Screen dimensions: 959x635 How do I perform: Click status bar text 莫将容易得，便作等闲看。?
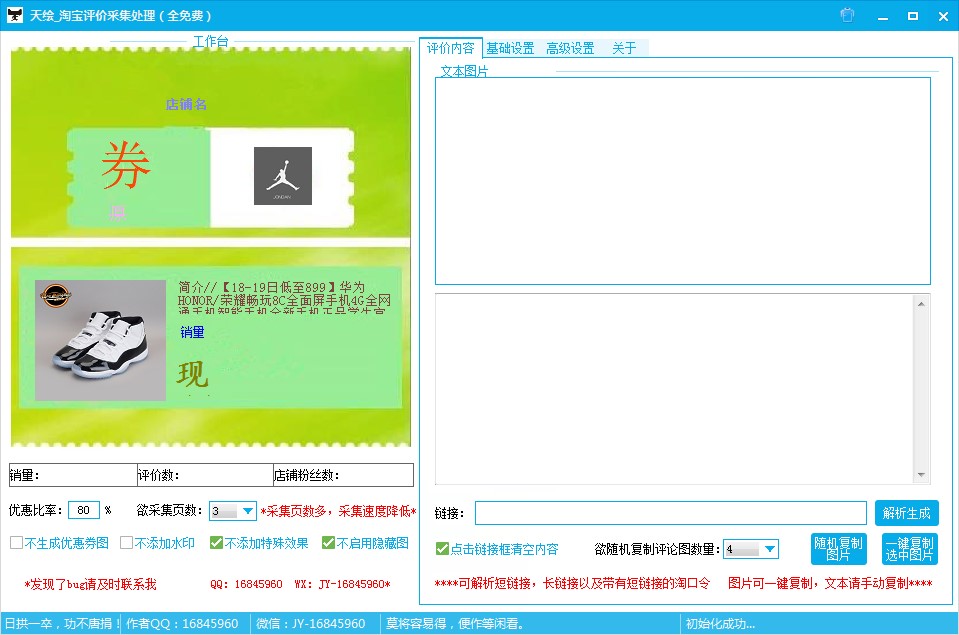455,623
